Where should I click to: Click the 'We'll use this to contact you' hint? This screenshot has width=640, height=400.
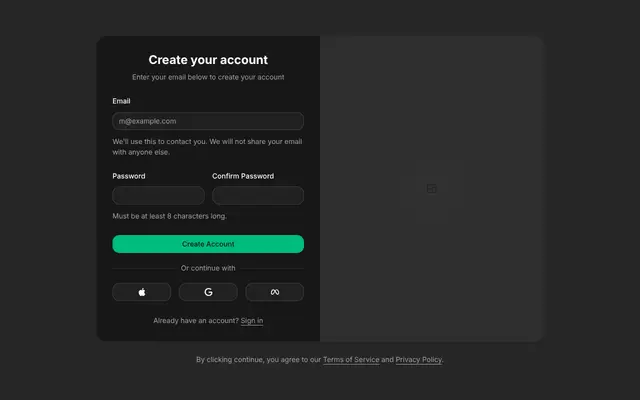tap(207, 147)
